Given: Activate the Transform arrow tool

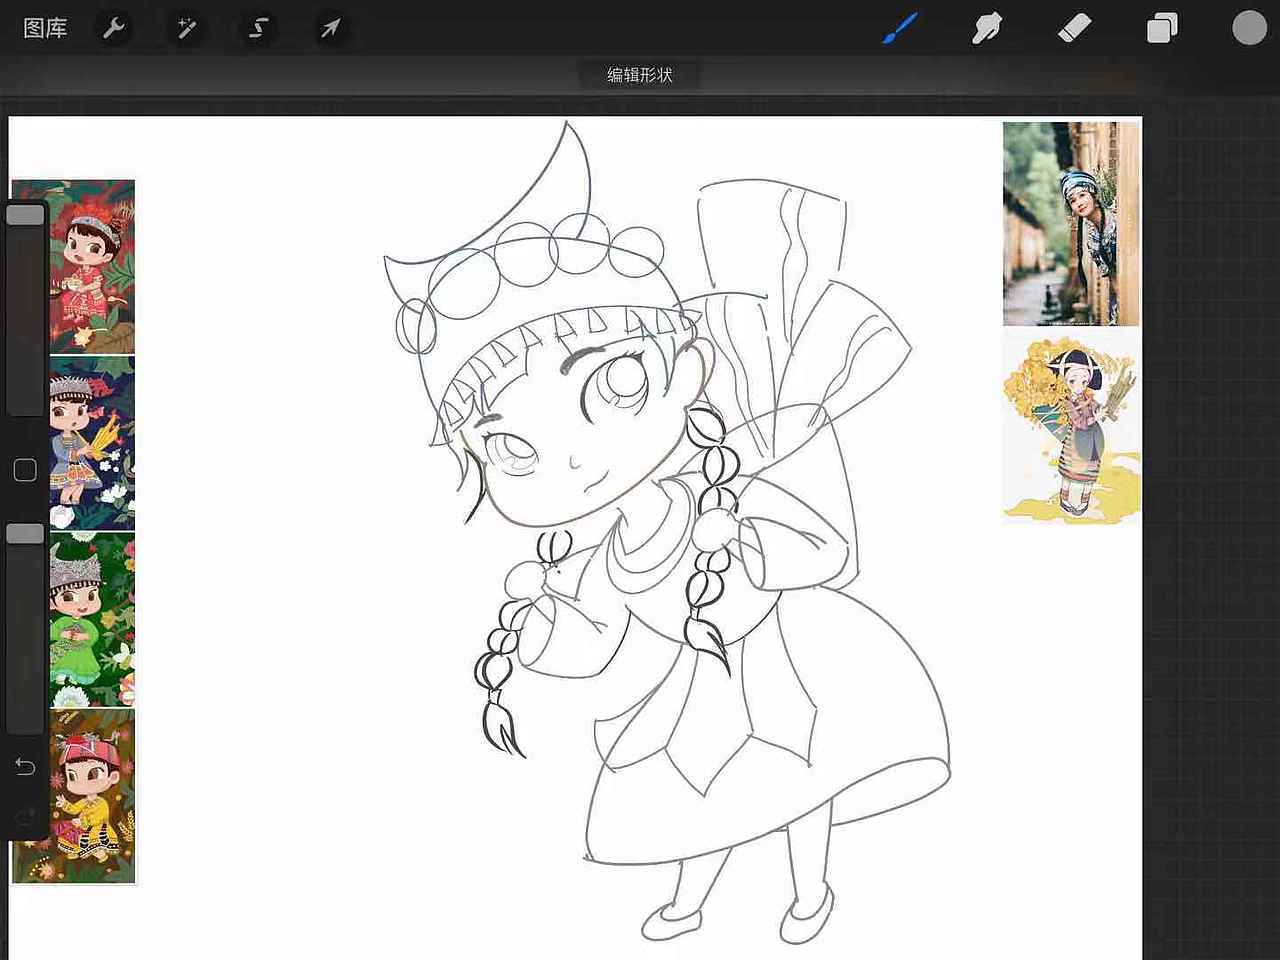Looking at the screenshot, I should click(330, 28).
